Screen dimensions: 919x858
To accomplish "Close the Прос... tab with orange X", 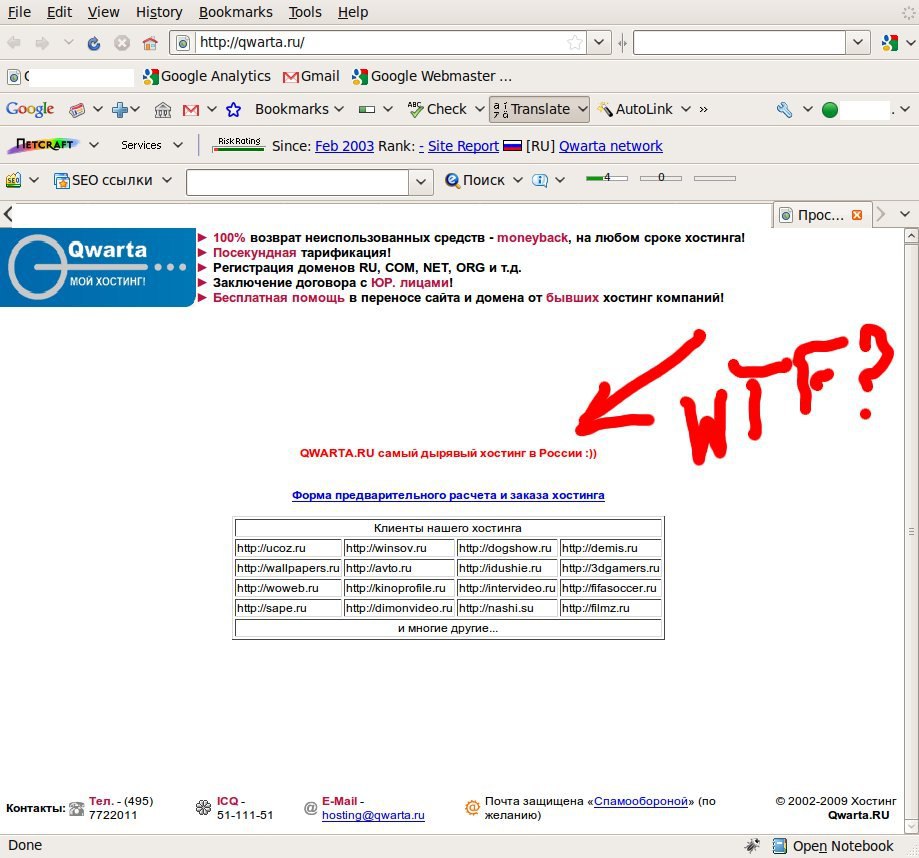I will pyautogui.click(x=857, y=215).
